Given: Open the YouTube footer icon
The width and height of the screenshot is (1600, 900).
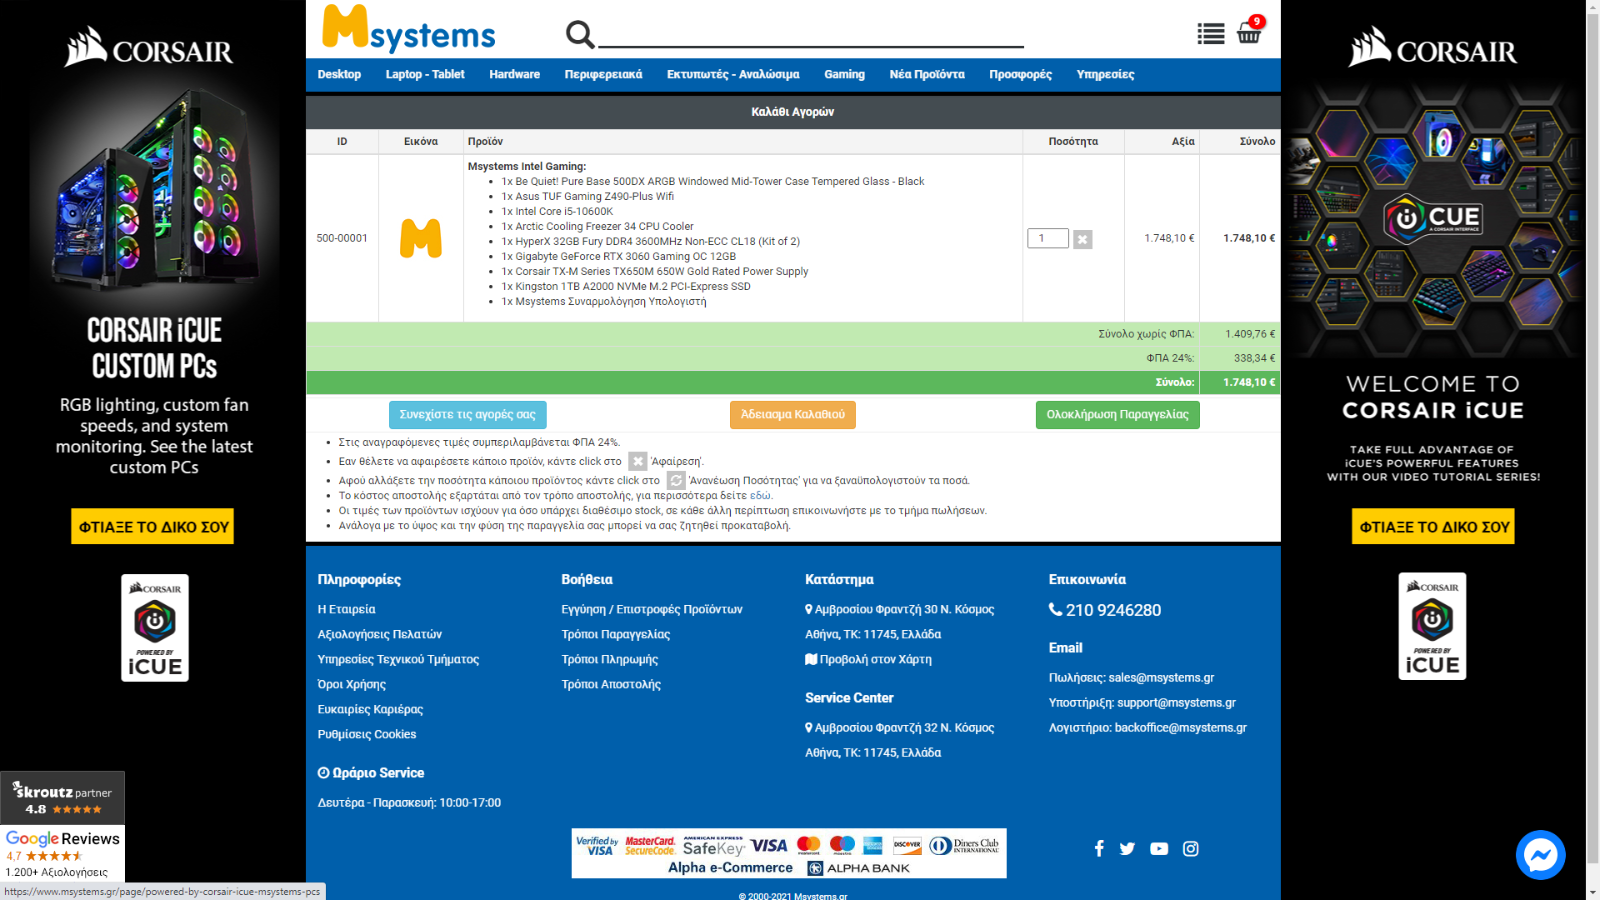Looking at the screenshot, I should point(1159,848).
